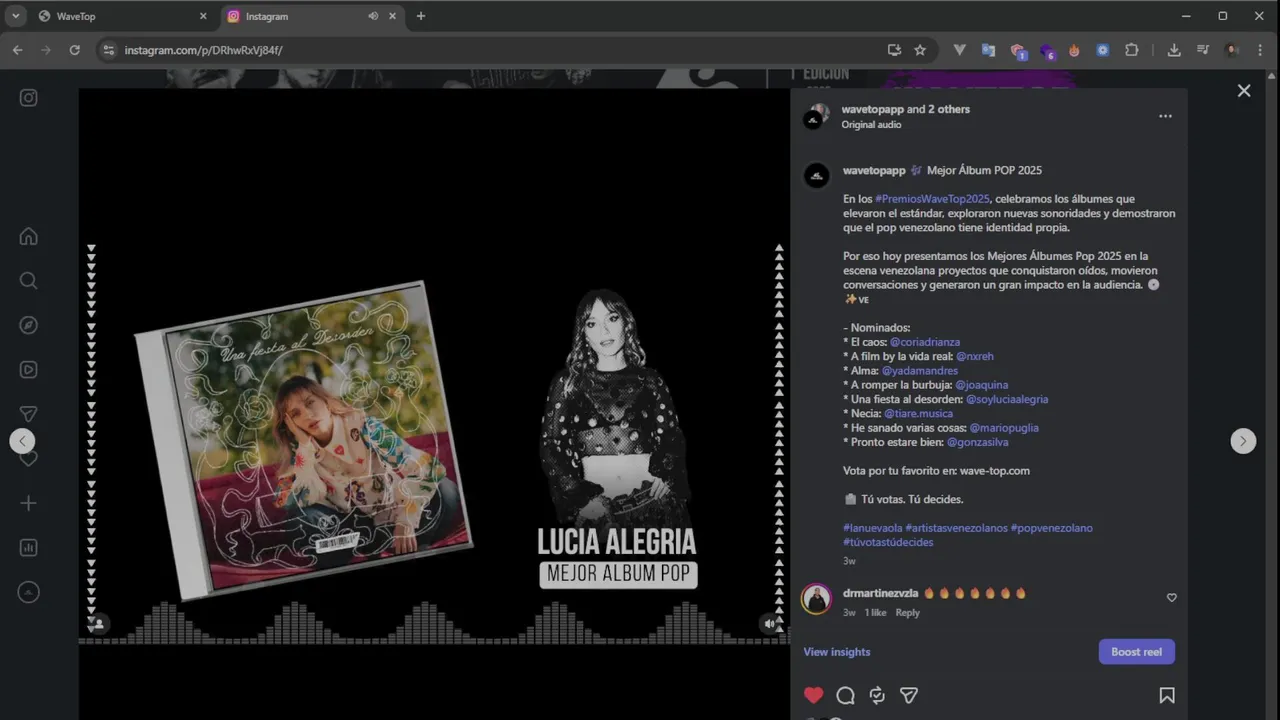This screenshot has height=720, width=1280.
Task: Open drmartinezvzla's profile picture
Action: tap(817, 599)
